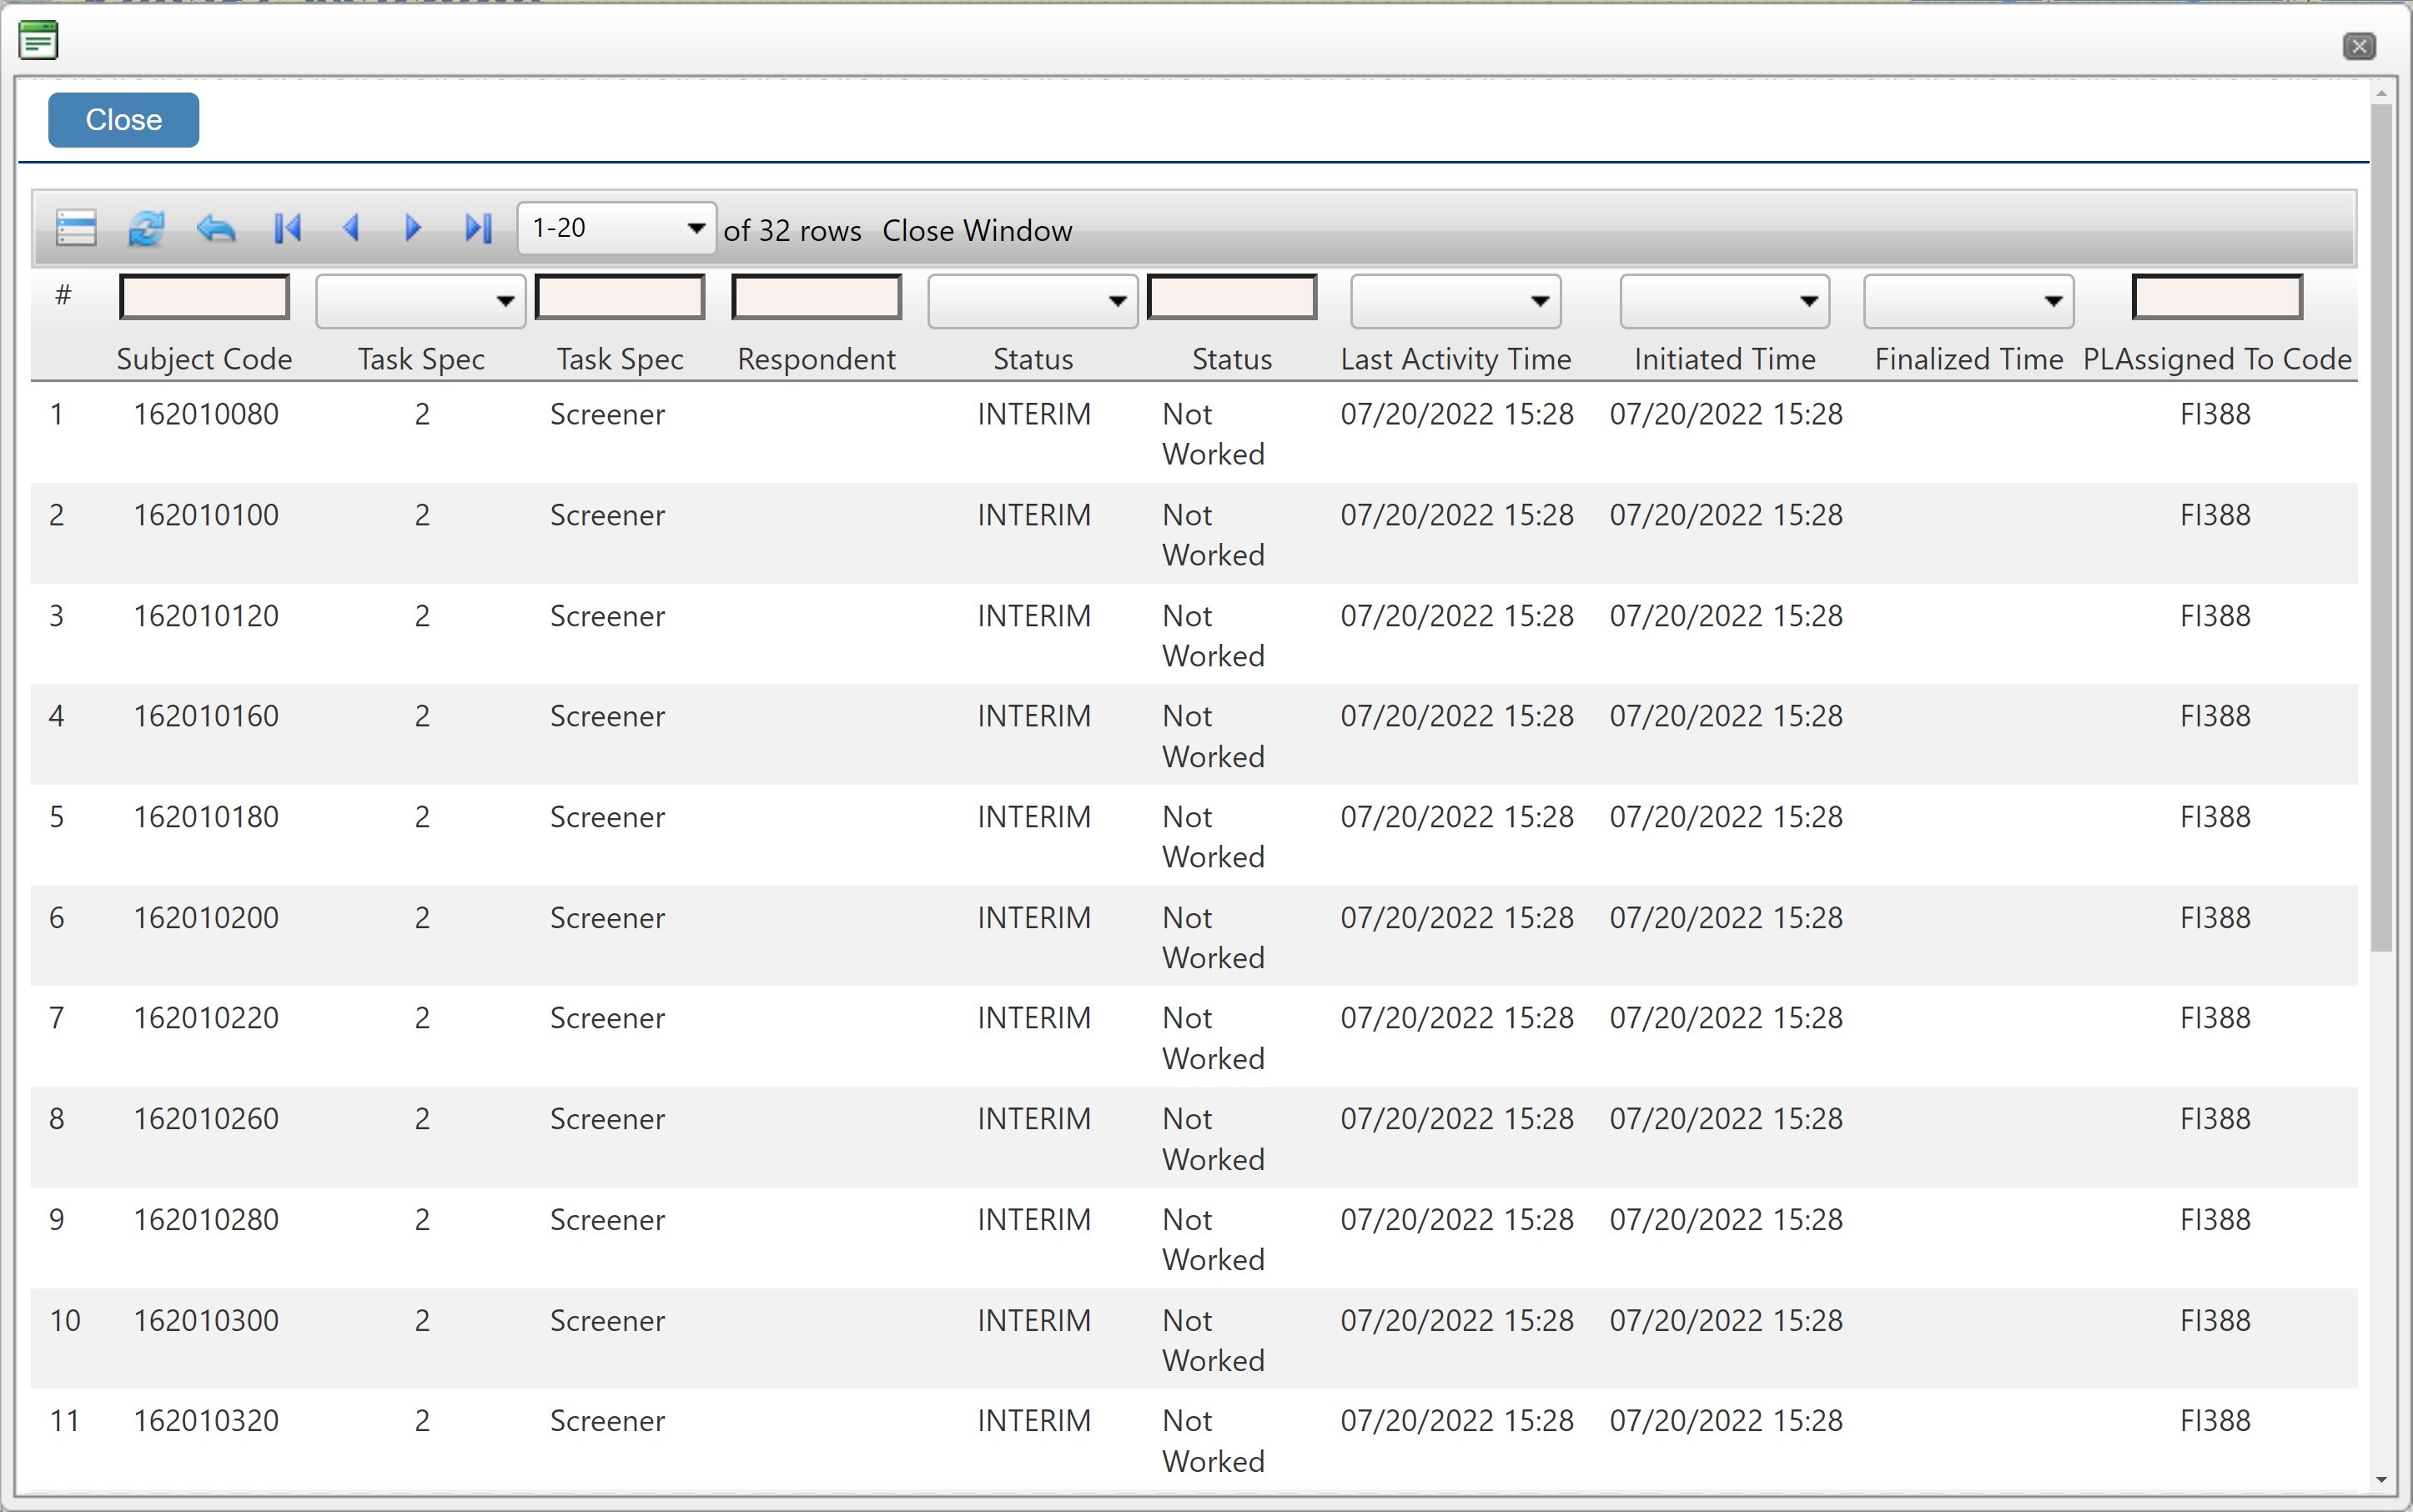Focus the Subject Code filter field
Screen dimensions: 2413x1512
coord(204,297)
